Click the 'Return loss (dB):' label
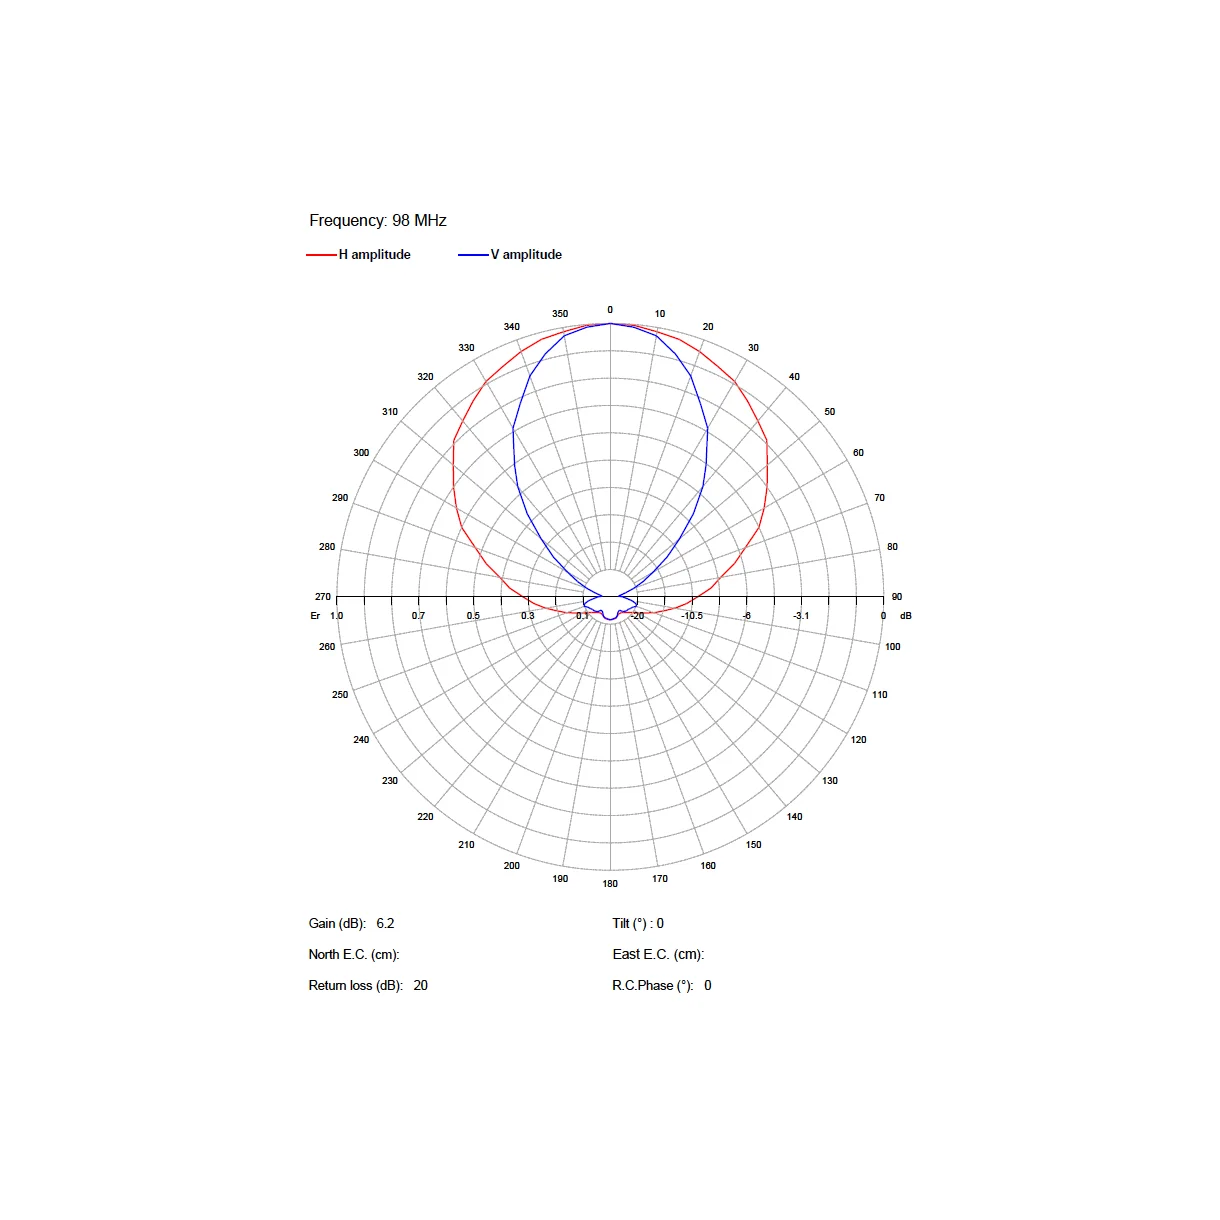The width and height of the screenshot is (1220, 1220). (x=356, y=986)
